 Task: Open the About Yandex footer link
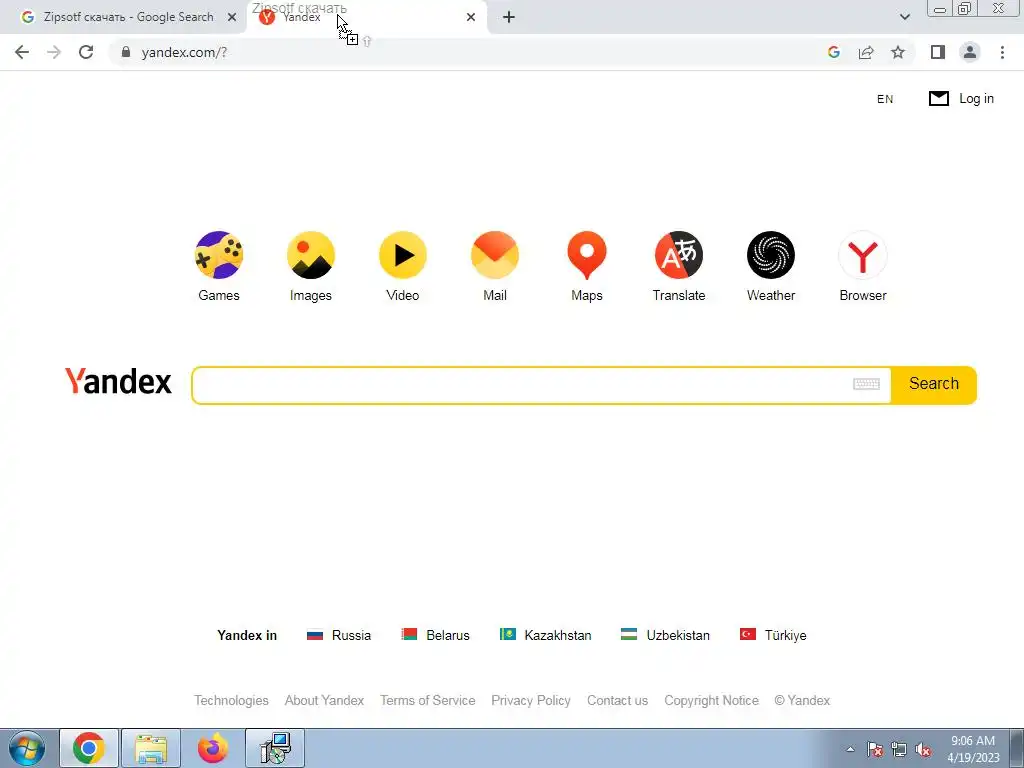coord(325,701)
